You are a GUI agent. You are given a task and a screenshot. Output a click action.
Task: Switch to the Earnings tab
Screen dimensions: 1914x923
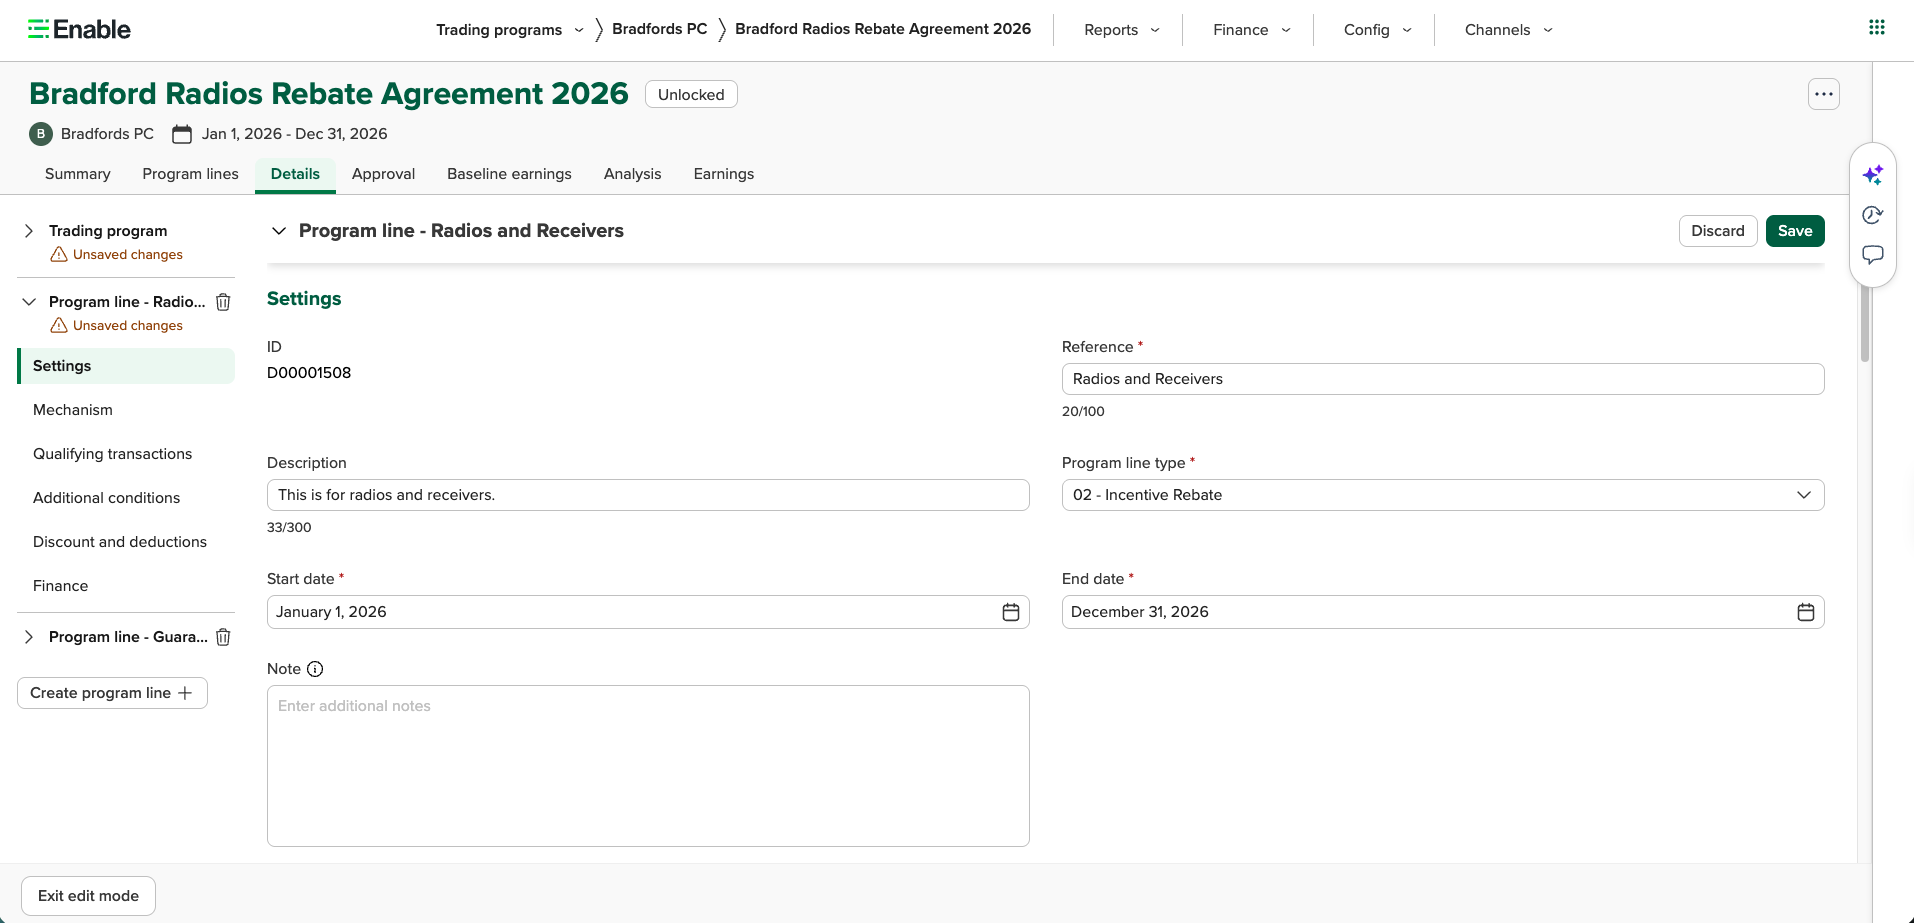pos(723,174)
